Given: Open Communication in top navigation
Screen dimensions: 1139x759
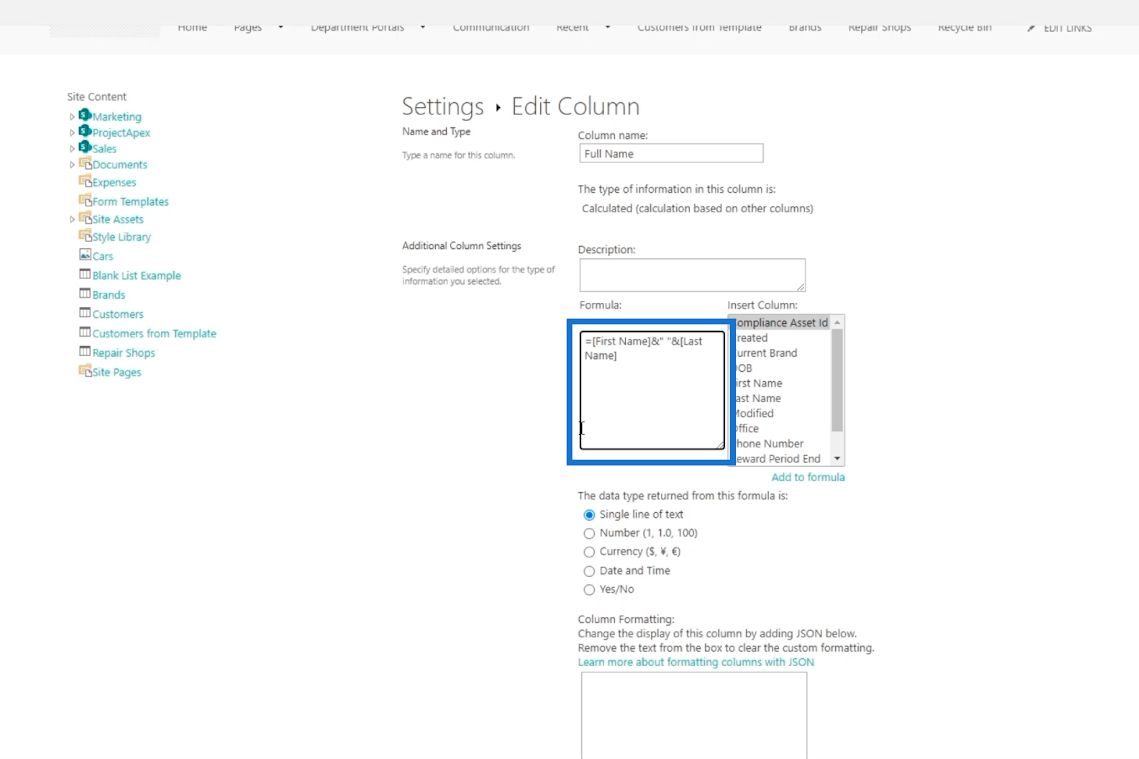Looking at the screenshot, I should (x=491, y=28).
